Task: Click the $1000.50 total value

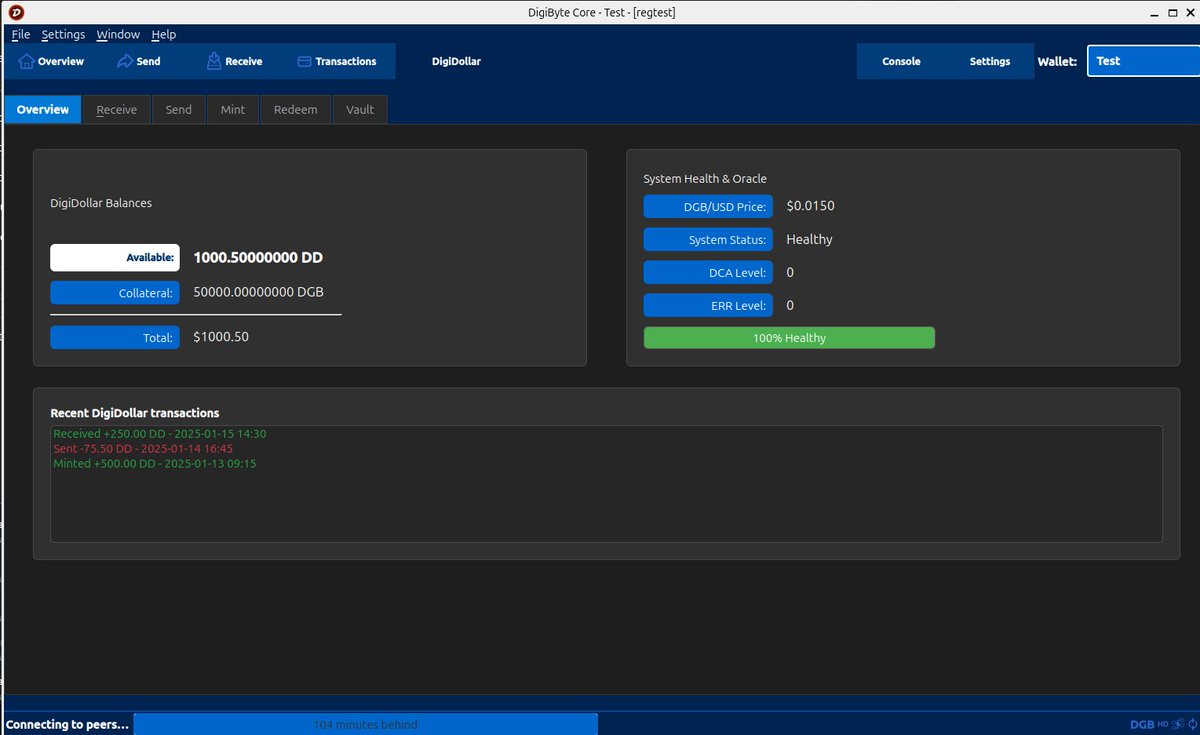Action: 221,337
